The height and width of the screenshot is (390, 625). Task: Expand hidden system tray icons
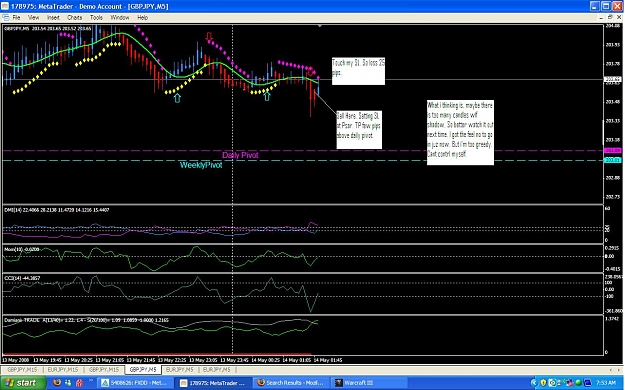pos(534,383)
